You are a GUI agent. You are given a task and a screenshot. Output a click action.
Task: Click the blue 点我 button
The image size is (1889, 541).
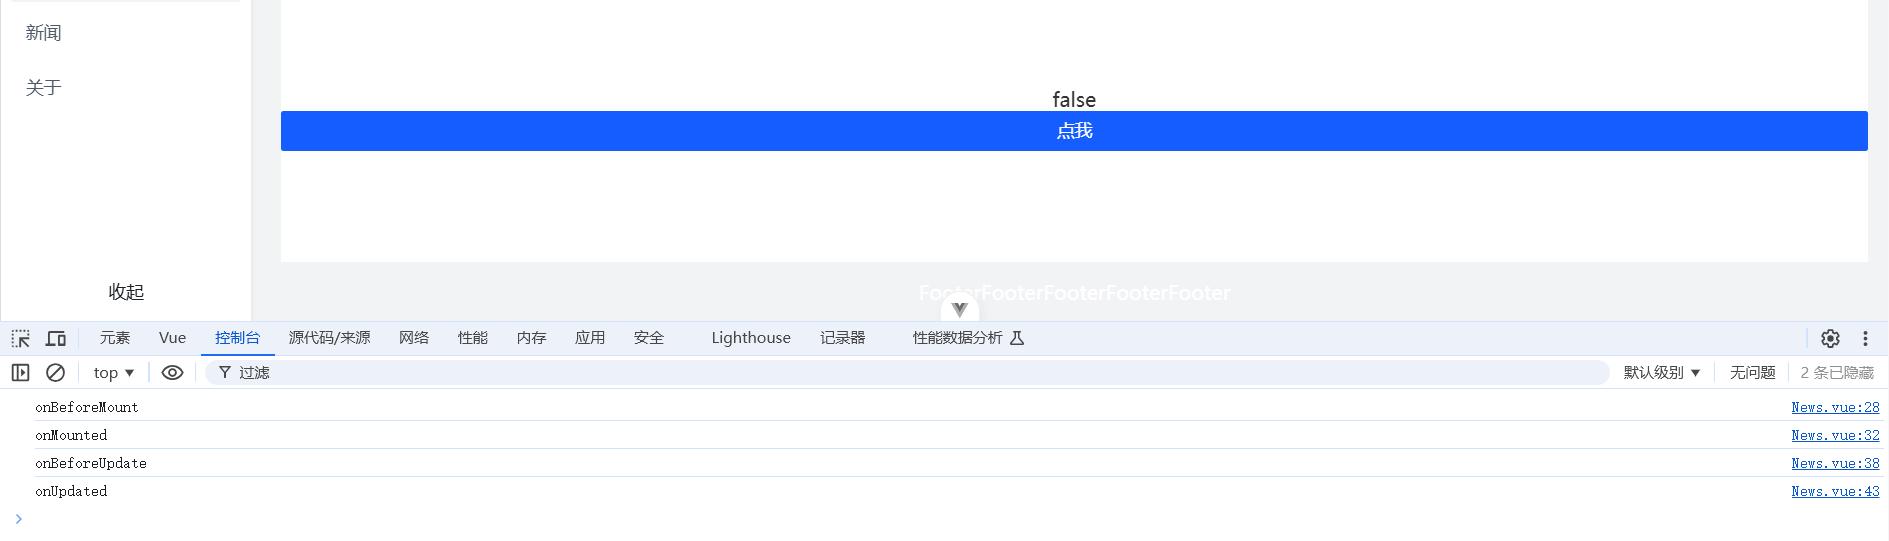(x=1074, y=131)
